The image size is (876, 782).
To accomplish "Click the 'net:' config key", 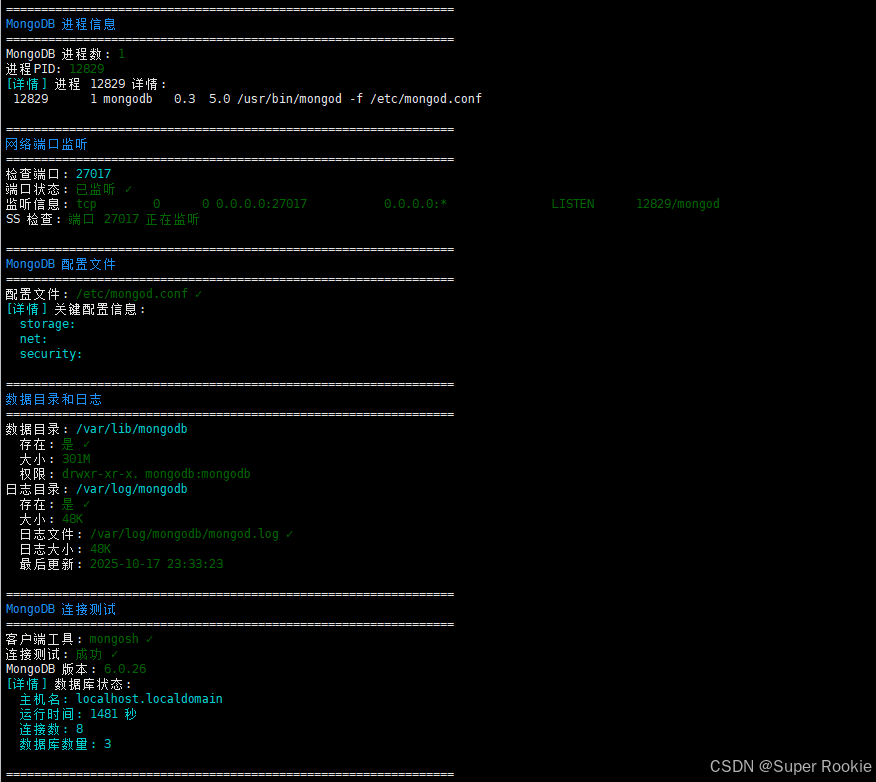I will (33, 339).
